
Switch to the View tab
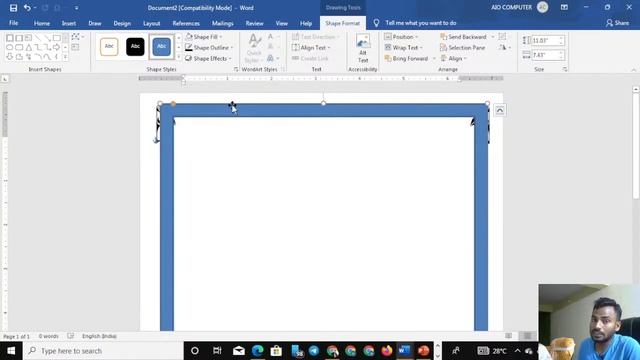point(282,23)
